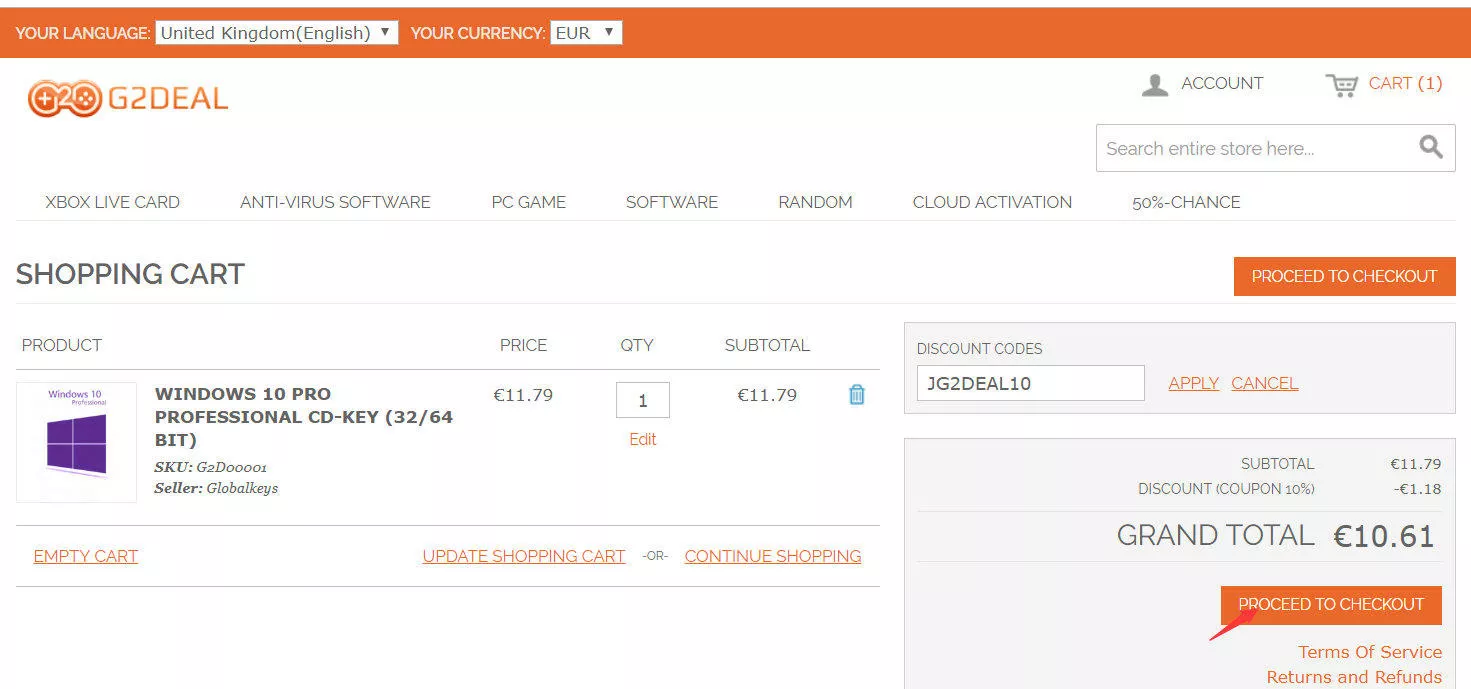Focus the discount code input field
This screenshot has height=689, width=1471.
click(x=1030, y=383)
